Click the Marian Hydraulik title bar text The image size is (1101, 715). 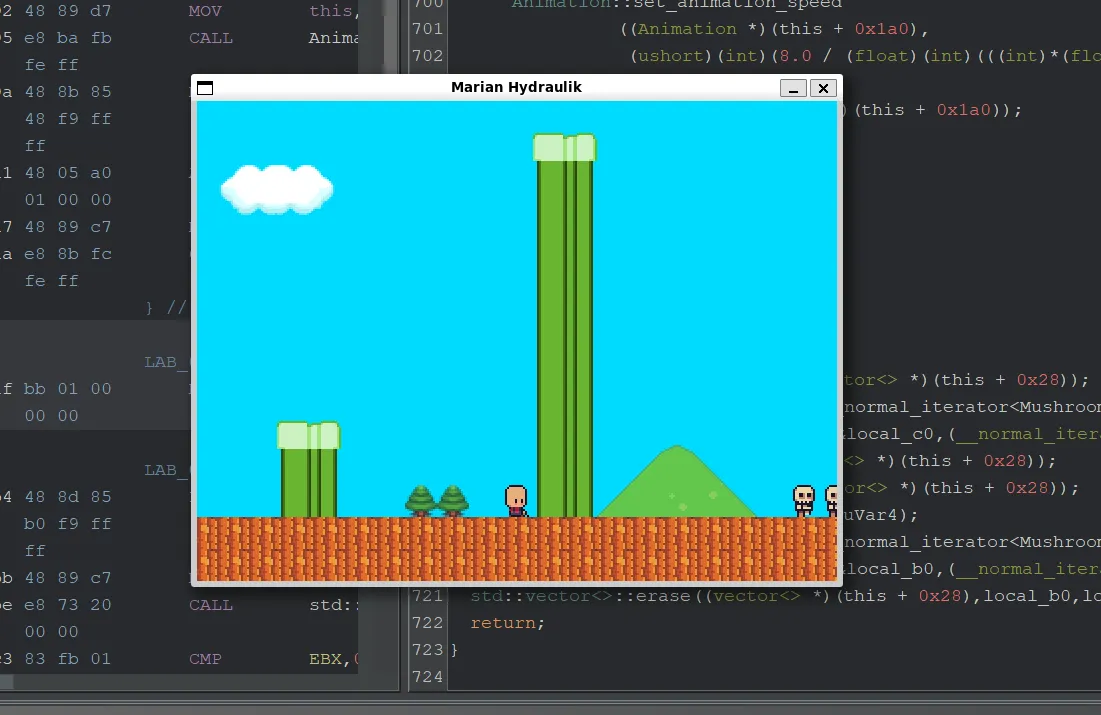coord(516,87)
